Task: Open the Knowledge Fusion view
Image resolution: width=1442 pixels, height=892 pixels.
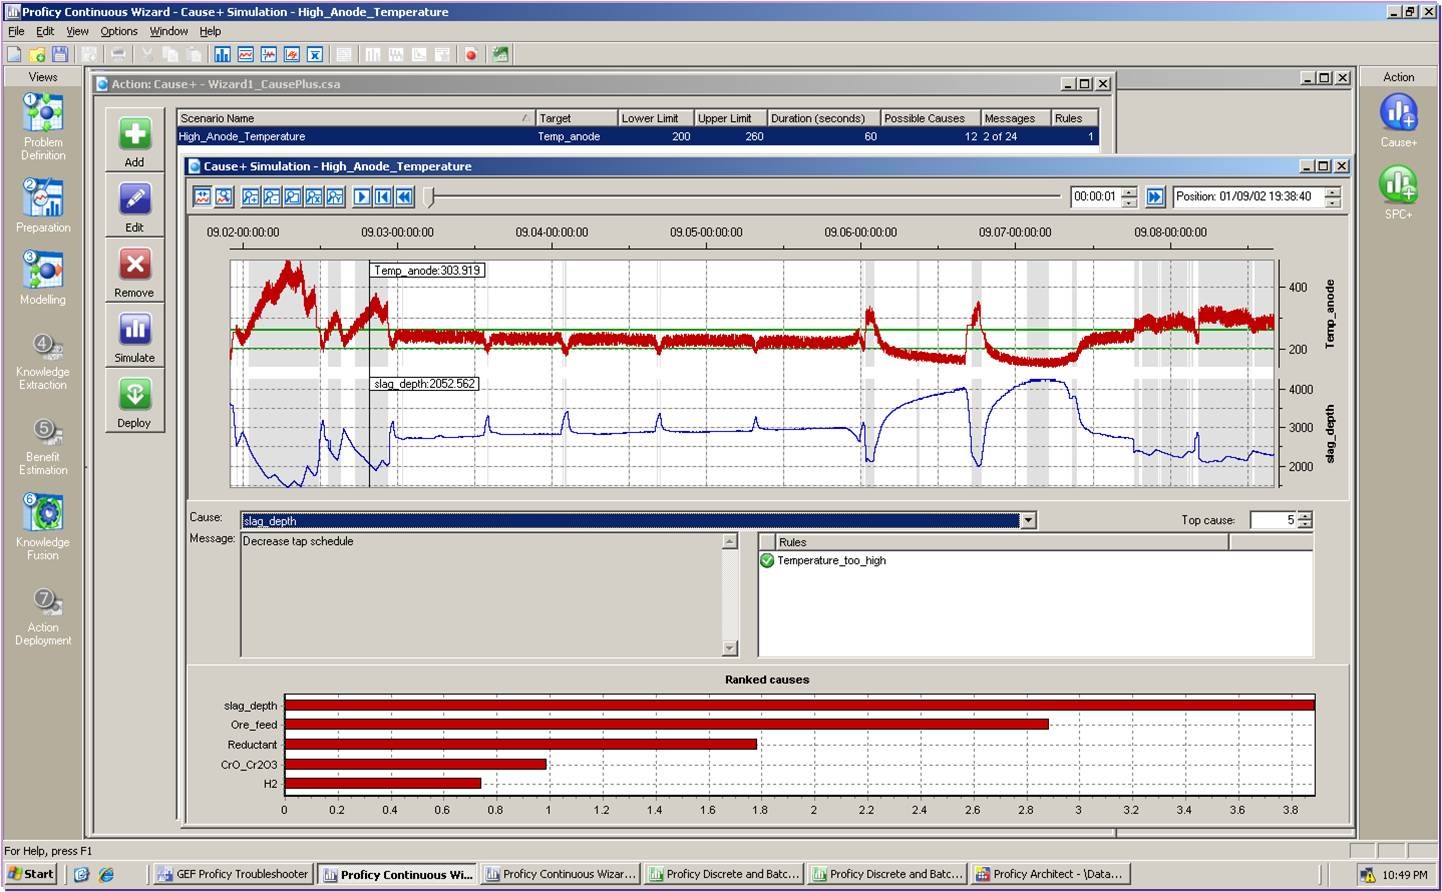Action: point(43,527)
